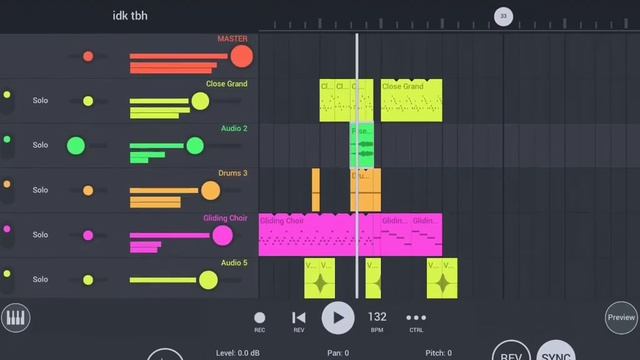This screenshot has height=360, width=640.
Task: Select the wide Close Grand clip on the right
Action: 411,100
